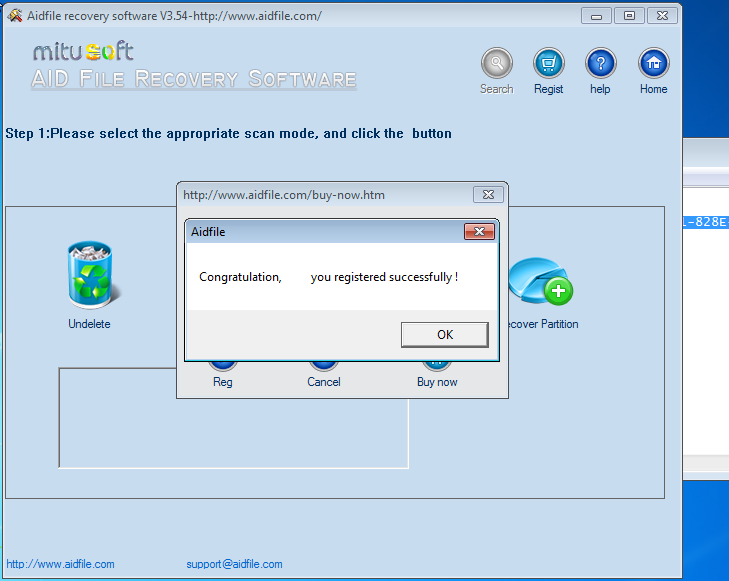Close the Aidfile recovery software window

point(663,16)
